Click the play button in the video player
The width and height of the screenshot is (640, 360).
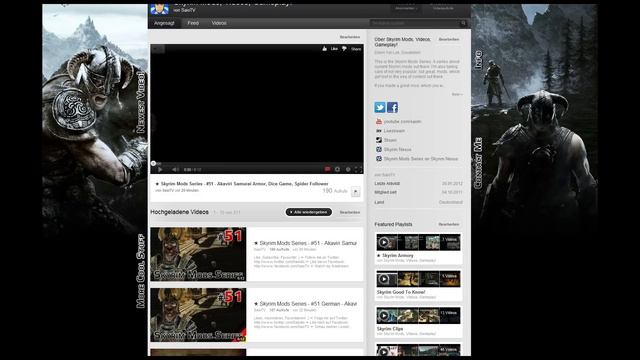pos(160,169)
